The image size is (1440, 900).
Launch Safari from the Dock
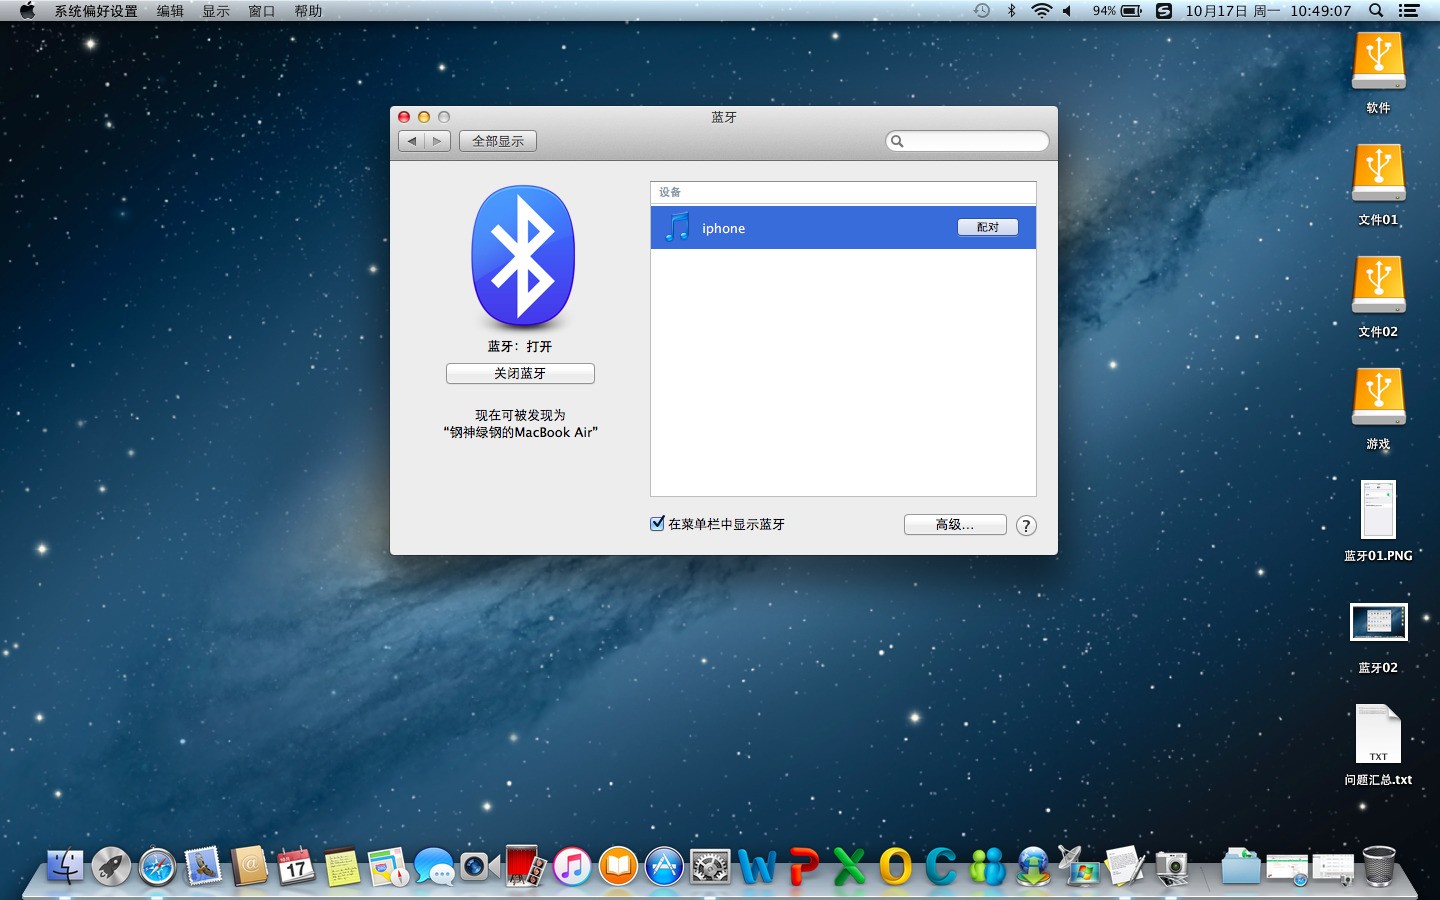coord(157,866)
